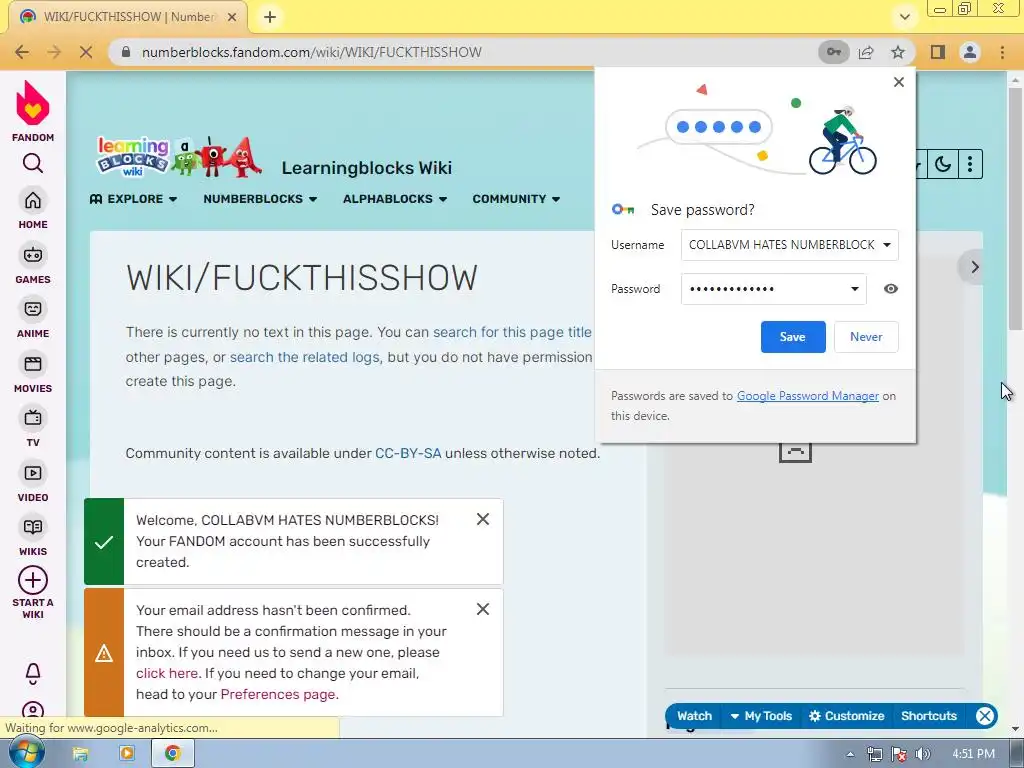Expand the Explore menu

pos(133,199)
